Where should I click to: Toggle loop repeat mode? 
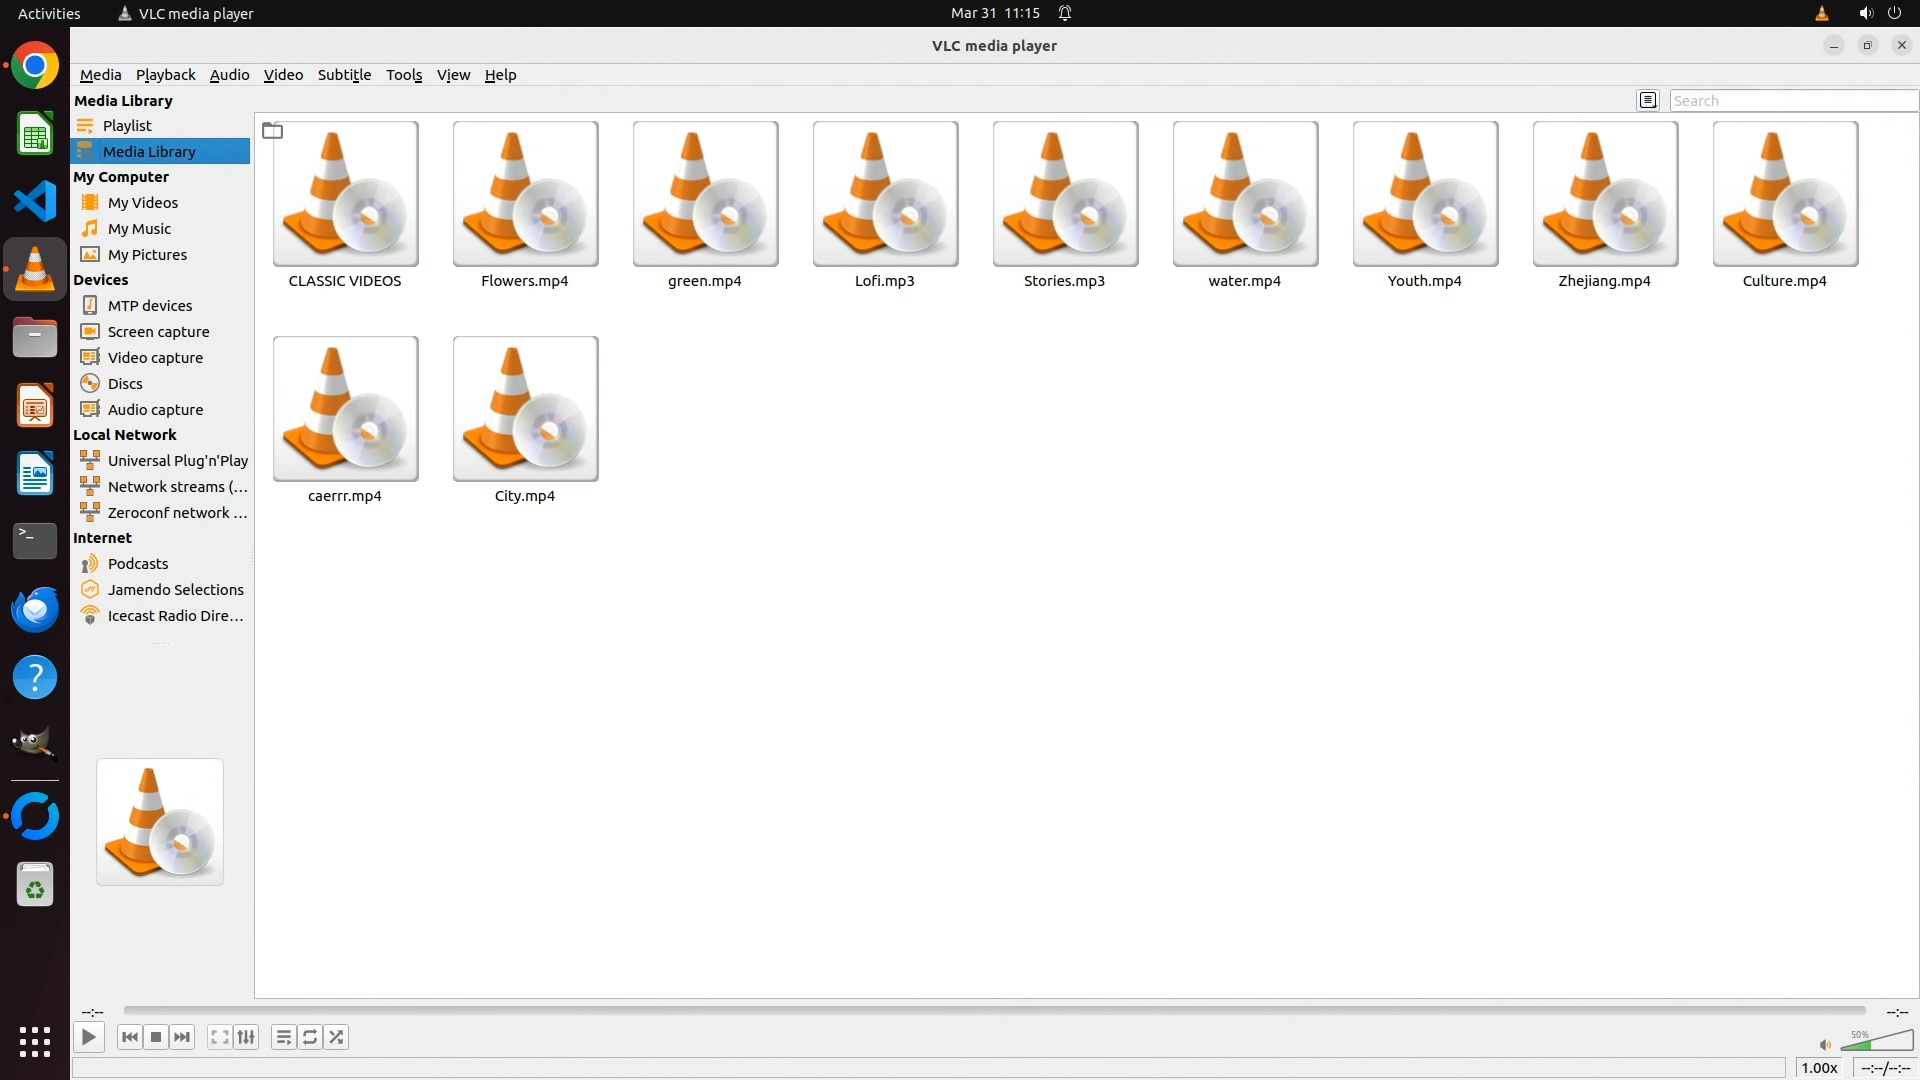(310, 1037)
